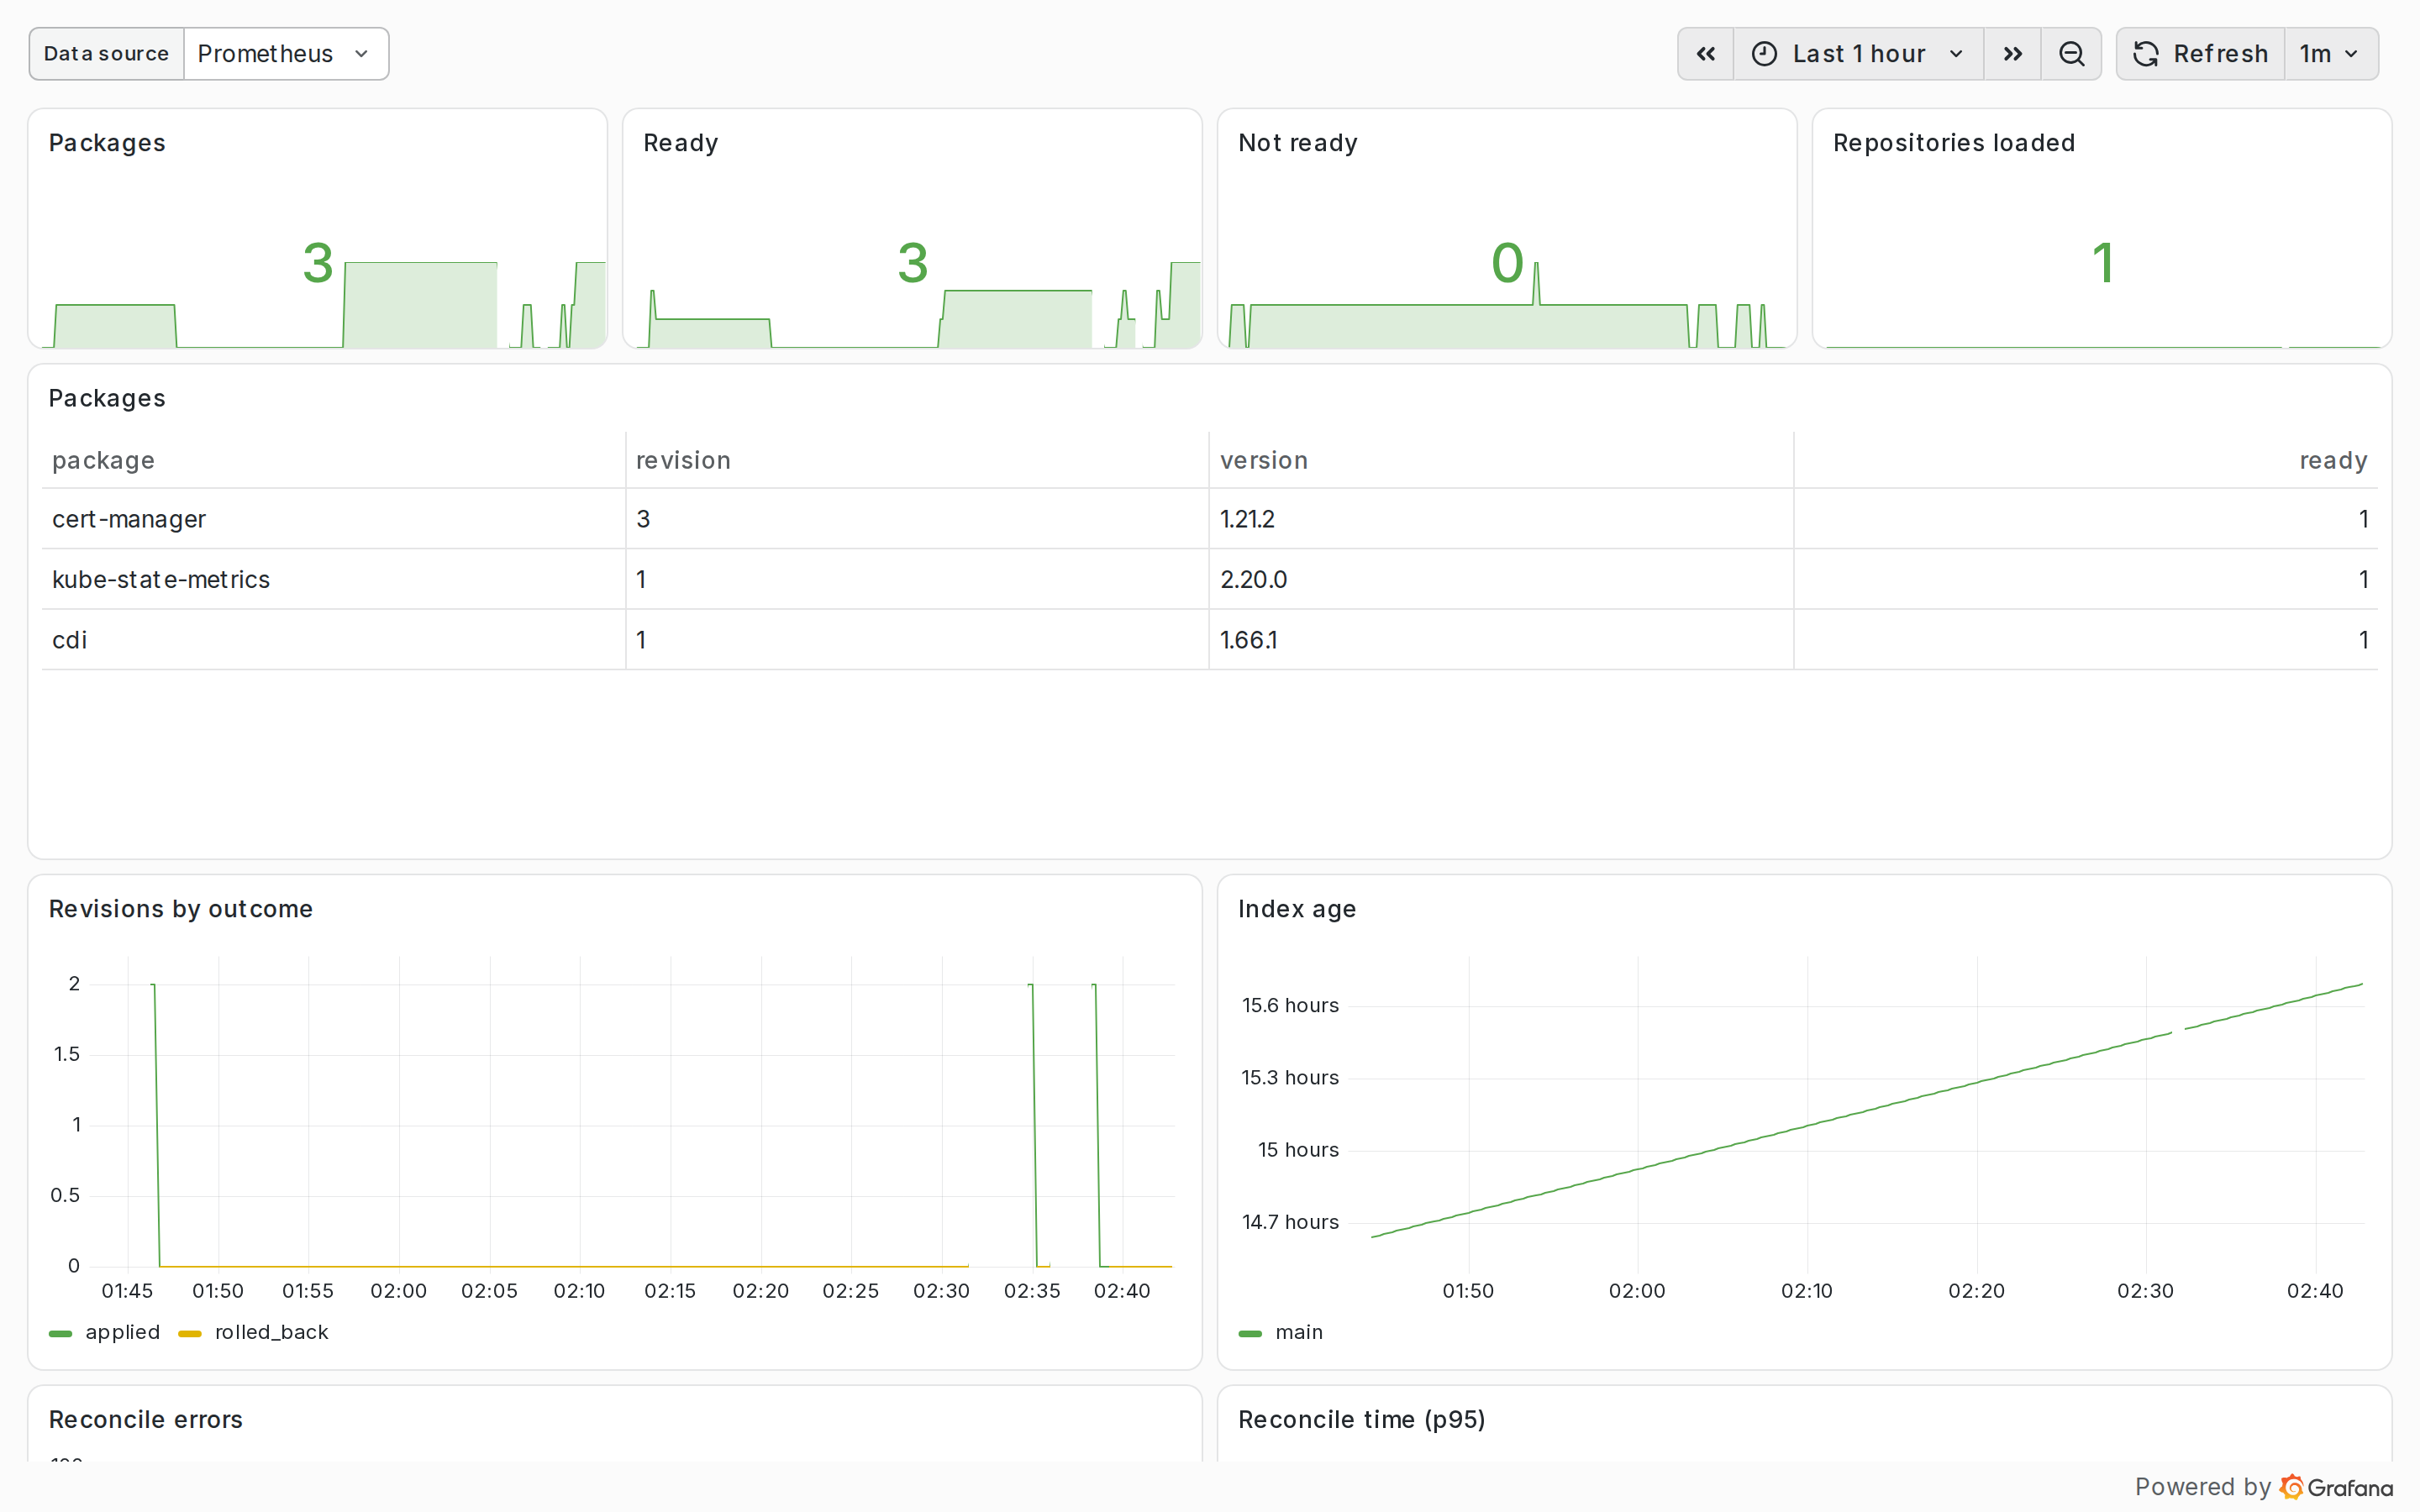This screenshot has width=2420, height=1512.
Task: Click the Refresh dashboard button
Action: click(2200, 54)
